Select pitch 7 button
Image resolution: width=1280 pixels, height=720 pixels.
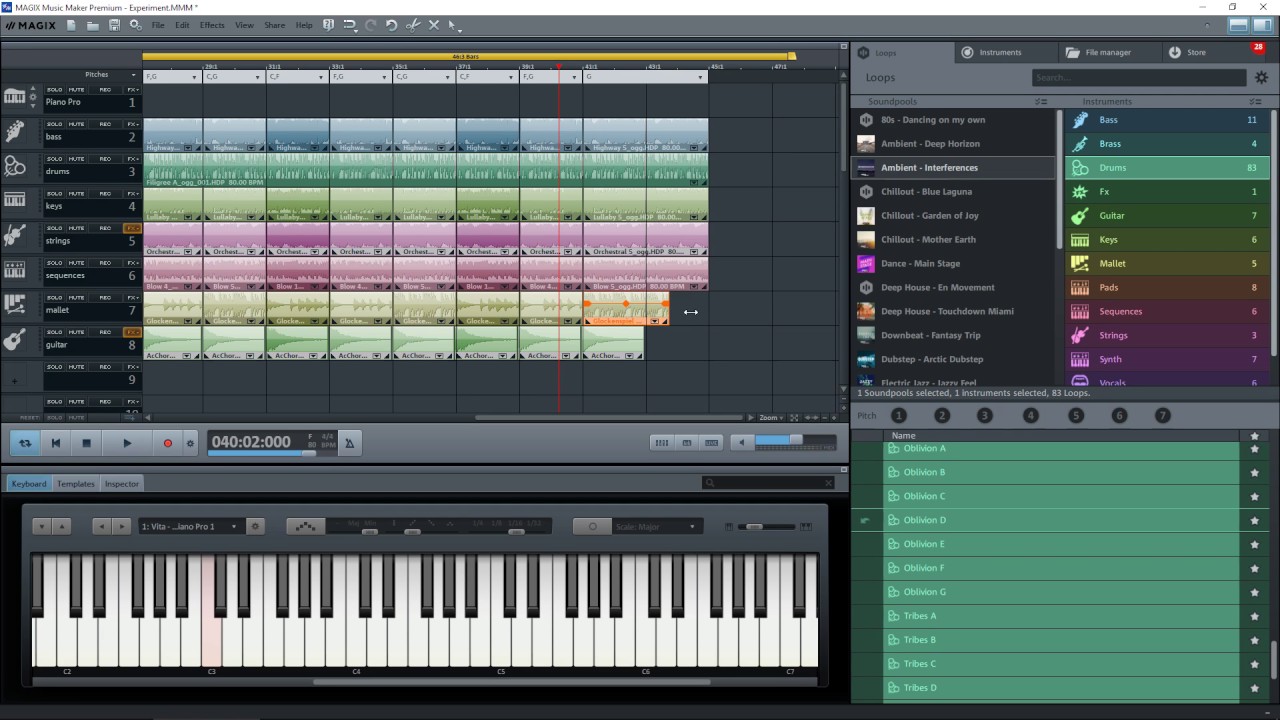pos(1162,415)
